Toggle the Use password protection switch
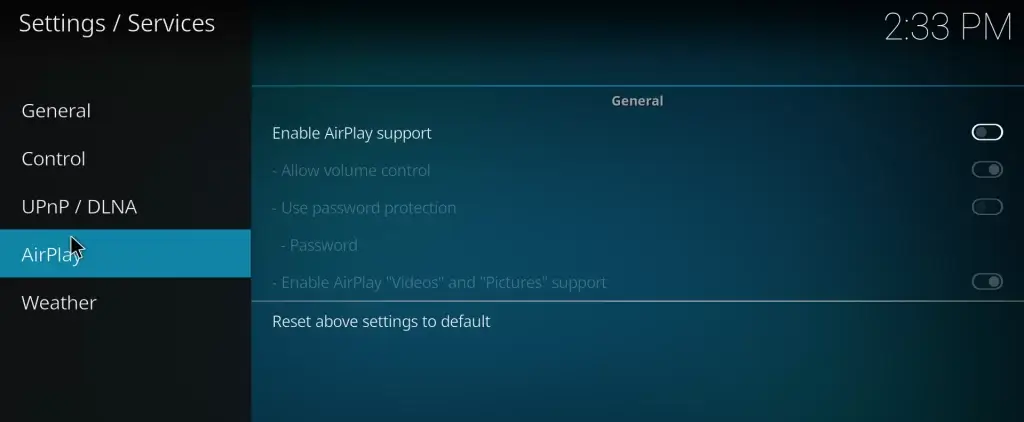The image size is (1024, 422). click(x=987, y=207)
